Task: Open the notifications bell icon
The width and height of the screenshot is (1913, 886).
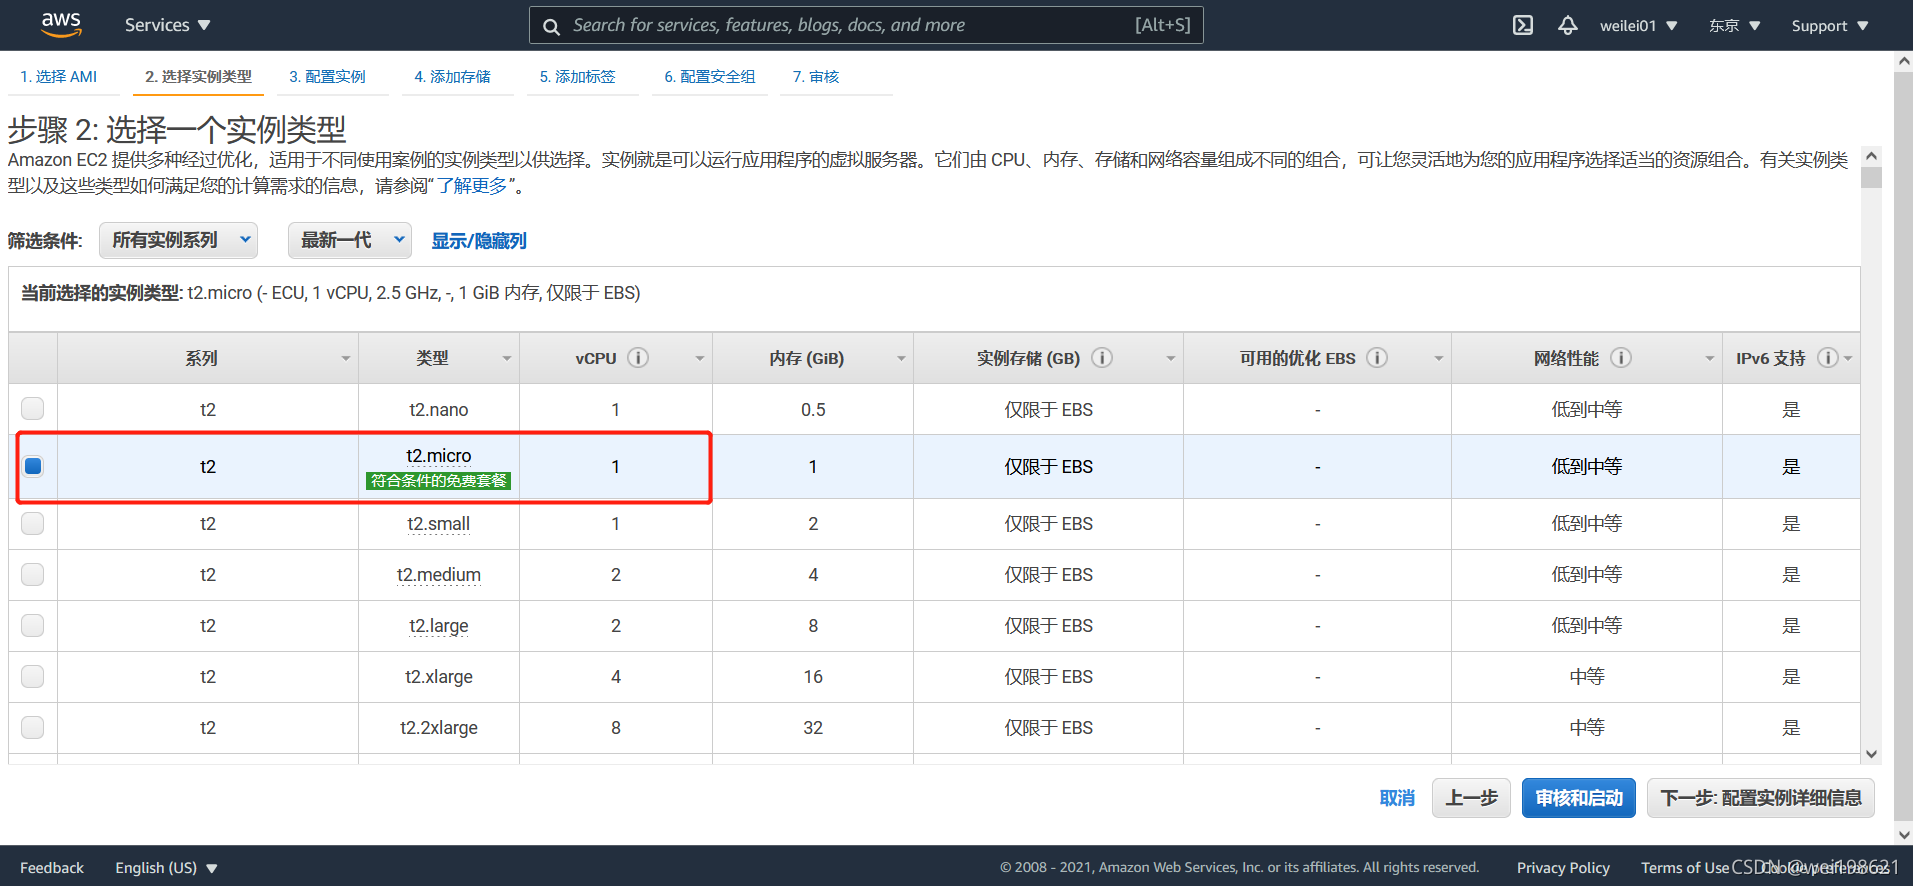Action: [x=1568, y=25]
